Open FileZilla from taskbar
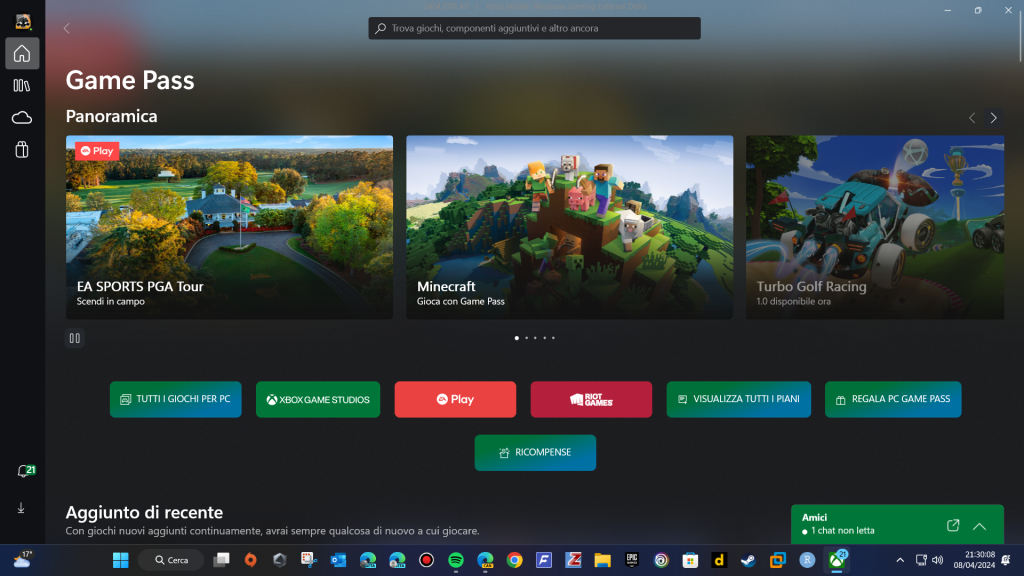1024x576 pixels. tap(573, 560)
